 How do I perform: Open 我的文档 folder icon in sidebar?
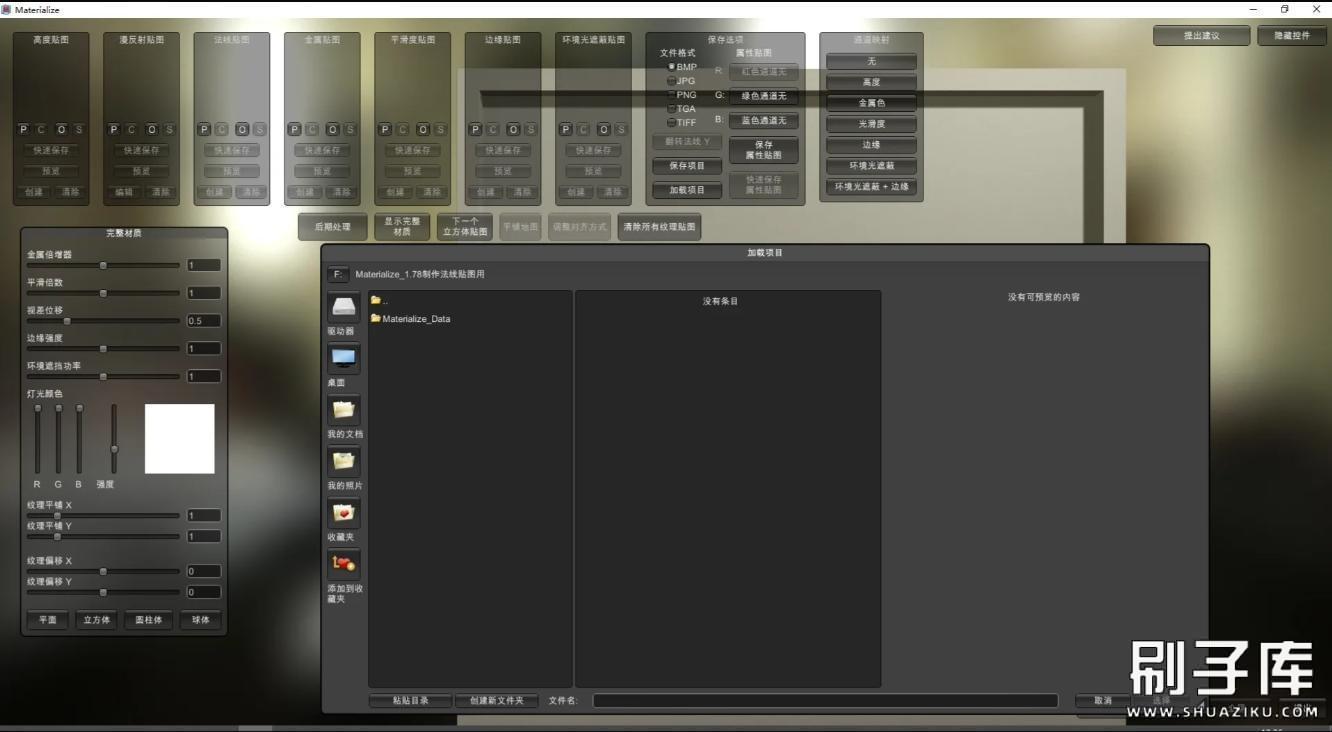(343, 410)
